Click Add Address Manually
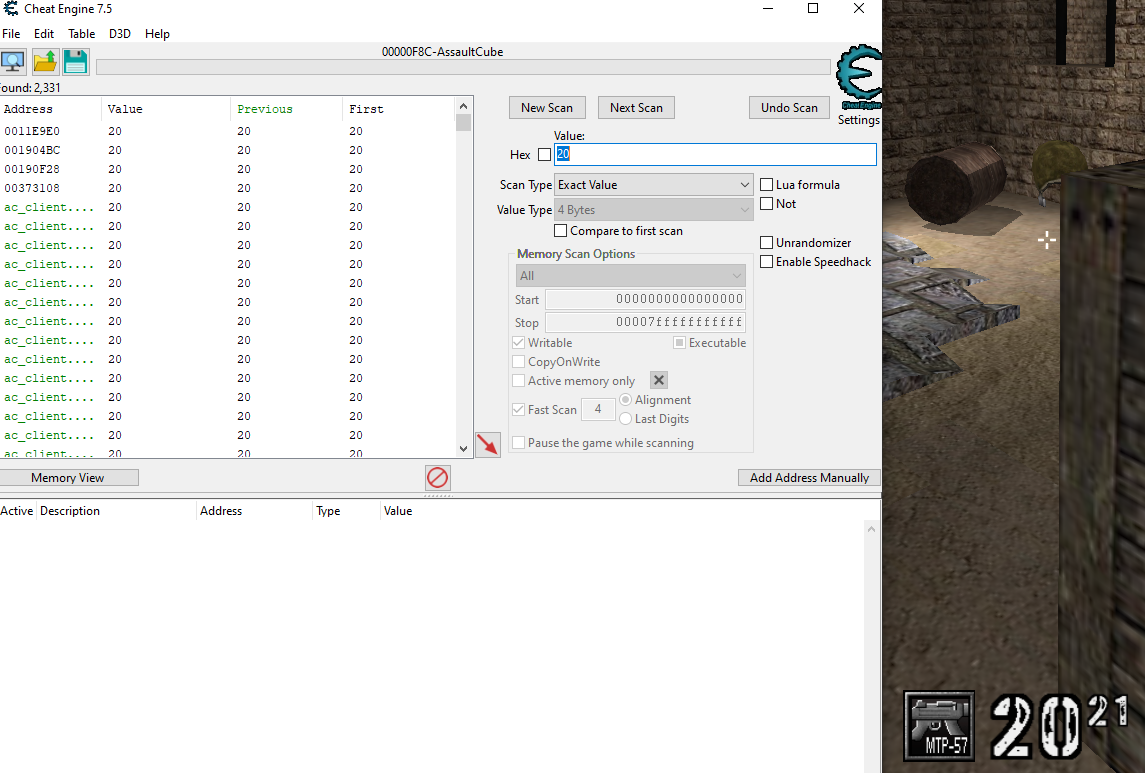Image resolution: width=1145 pixels, height=773 pixels. point(809,477)
